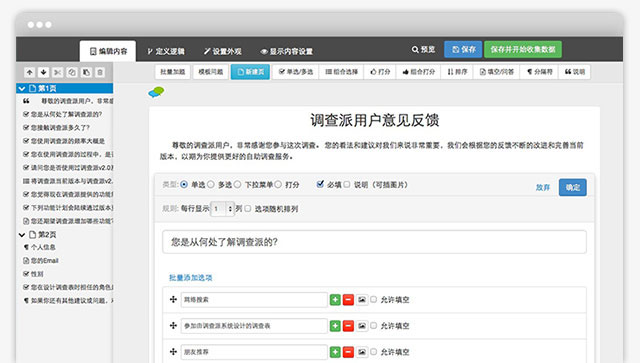
Task: Delete selected item with trash icon
Action: [100, 73]
